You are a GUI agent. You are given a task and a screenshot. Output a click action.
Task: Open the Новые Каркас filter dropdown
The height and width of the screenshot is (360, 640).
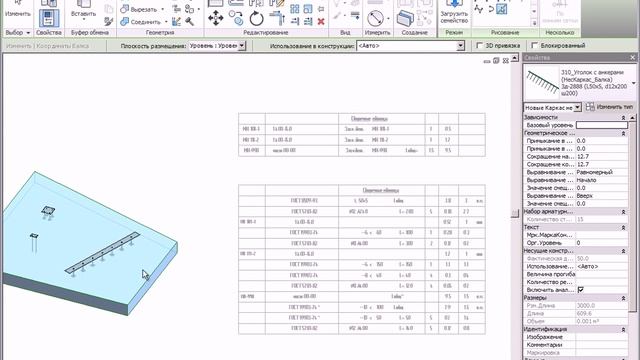(x=577, y=107)
